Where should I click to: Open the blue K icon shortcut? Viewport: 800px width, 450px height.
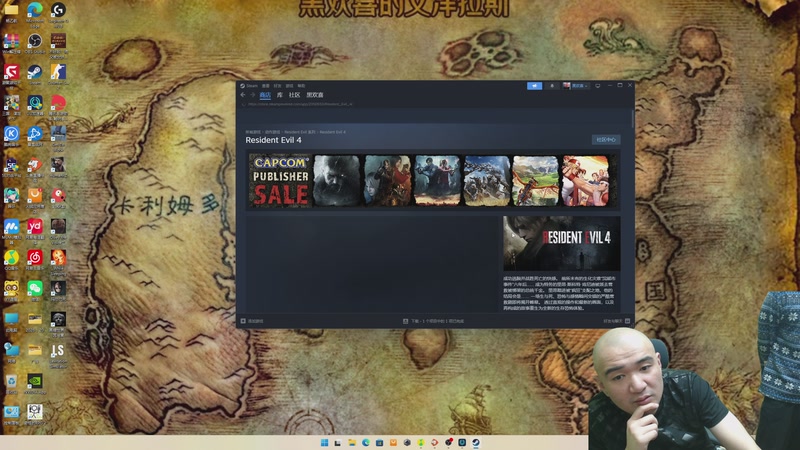coord(11,133)
